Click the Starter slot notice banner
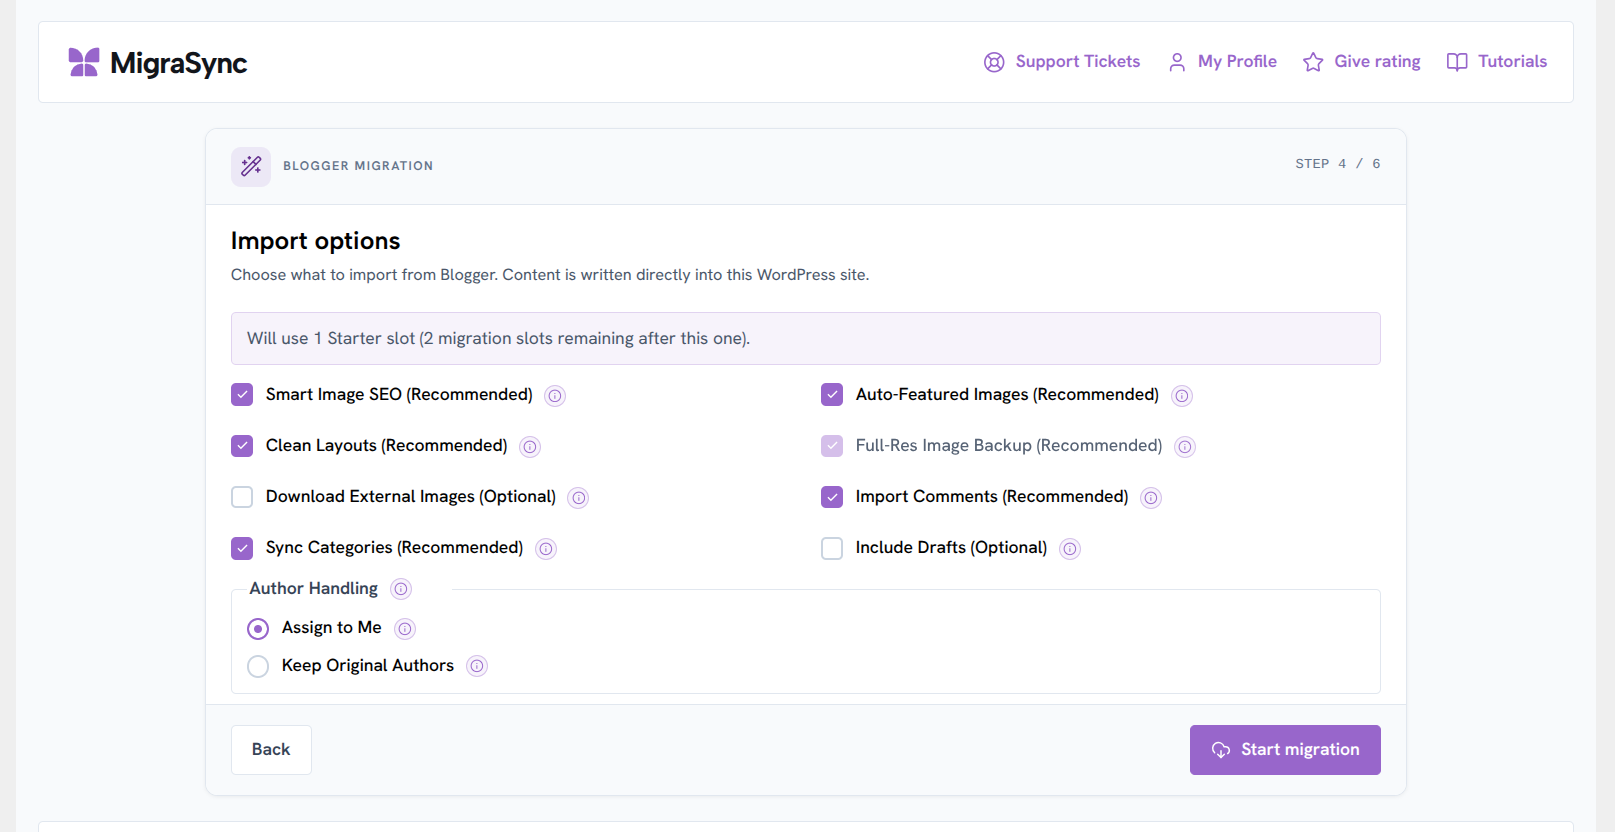The width and height of the screenshot is (1615, 832). 806,339
